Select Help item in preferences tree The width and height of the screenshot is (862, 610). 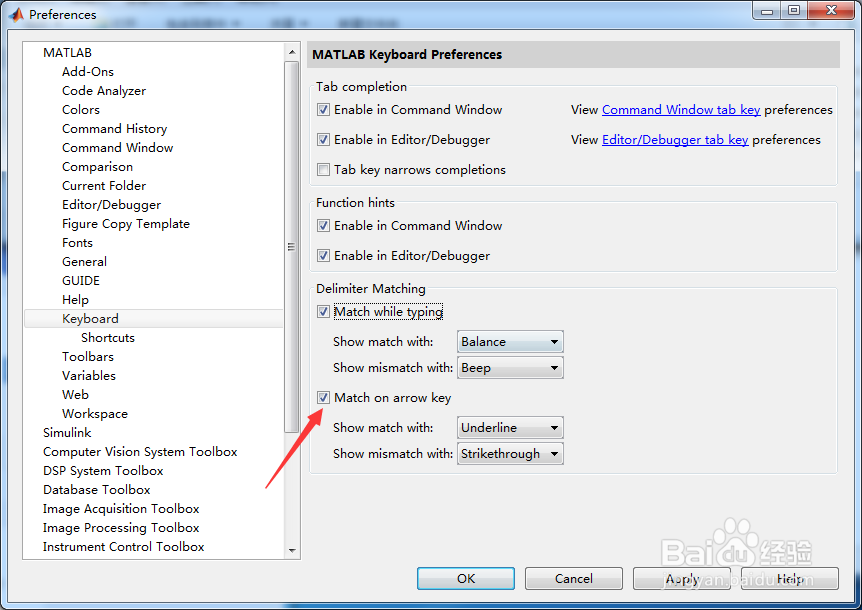pyautogui.click(x=75, y=300)
